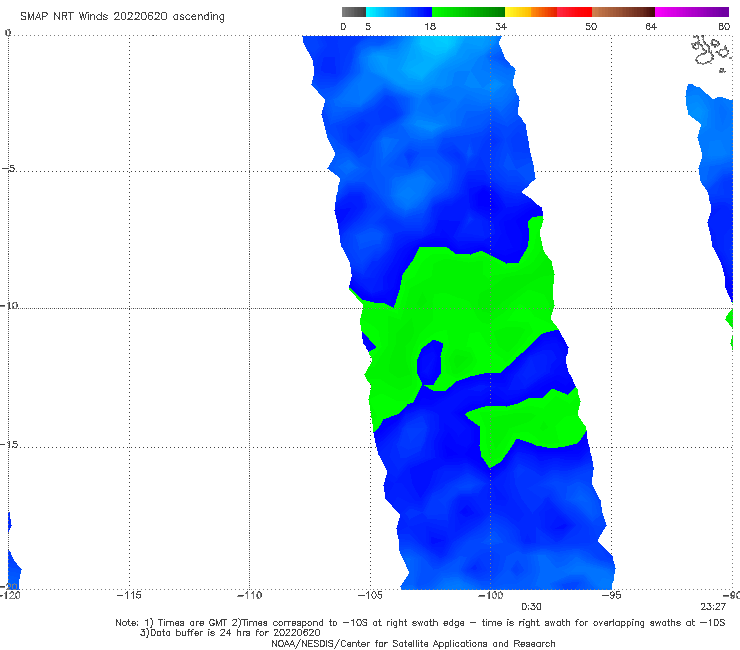Click the latitude label '-10'

(x=9, y=305)
